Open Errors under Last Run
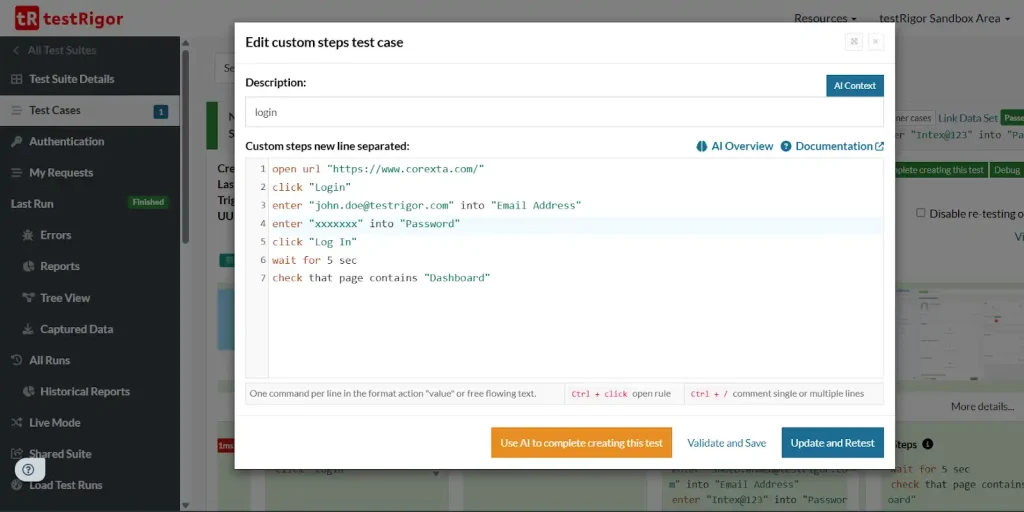The height and width of the screenshot is (512, 1024). coord(56,235)
